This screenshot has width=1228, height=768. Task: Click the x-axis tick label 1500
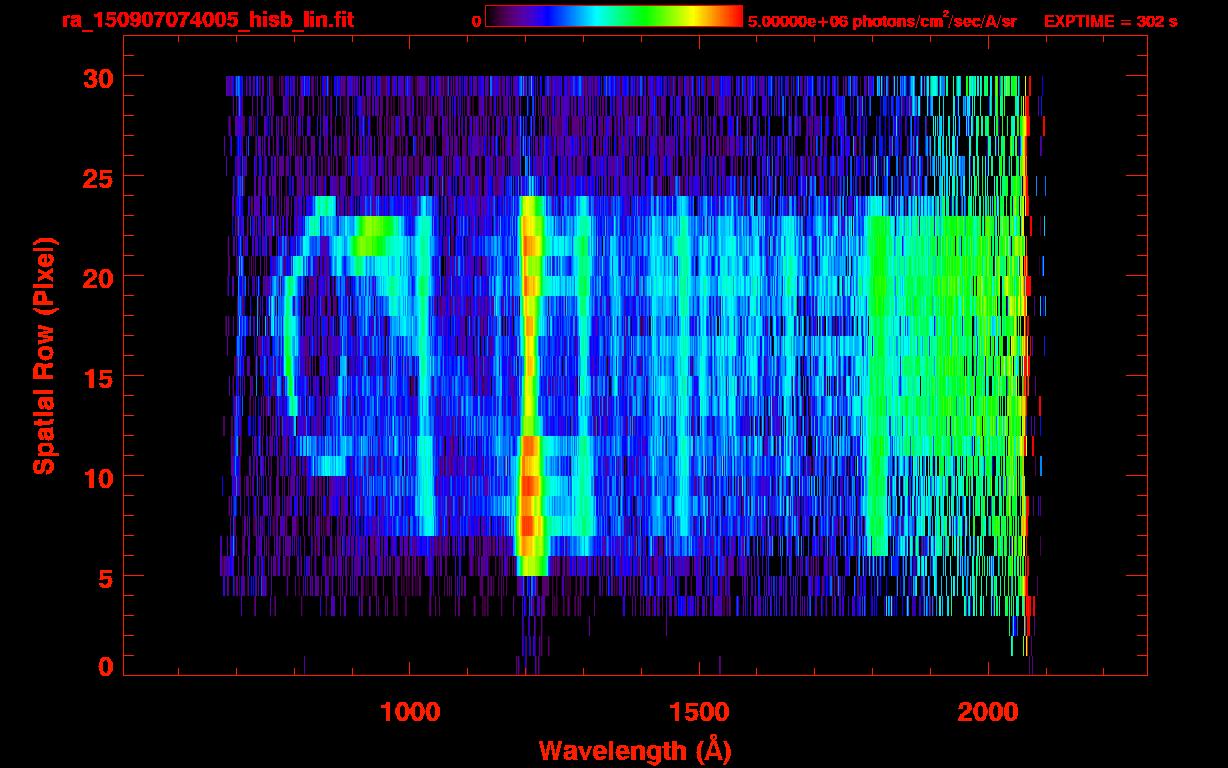[699, 712]
